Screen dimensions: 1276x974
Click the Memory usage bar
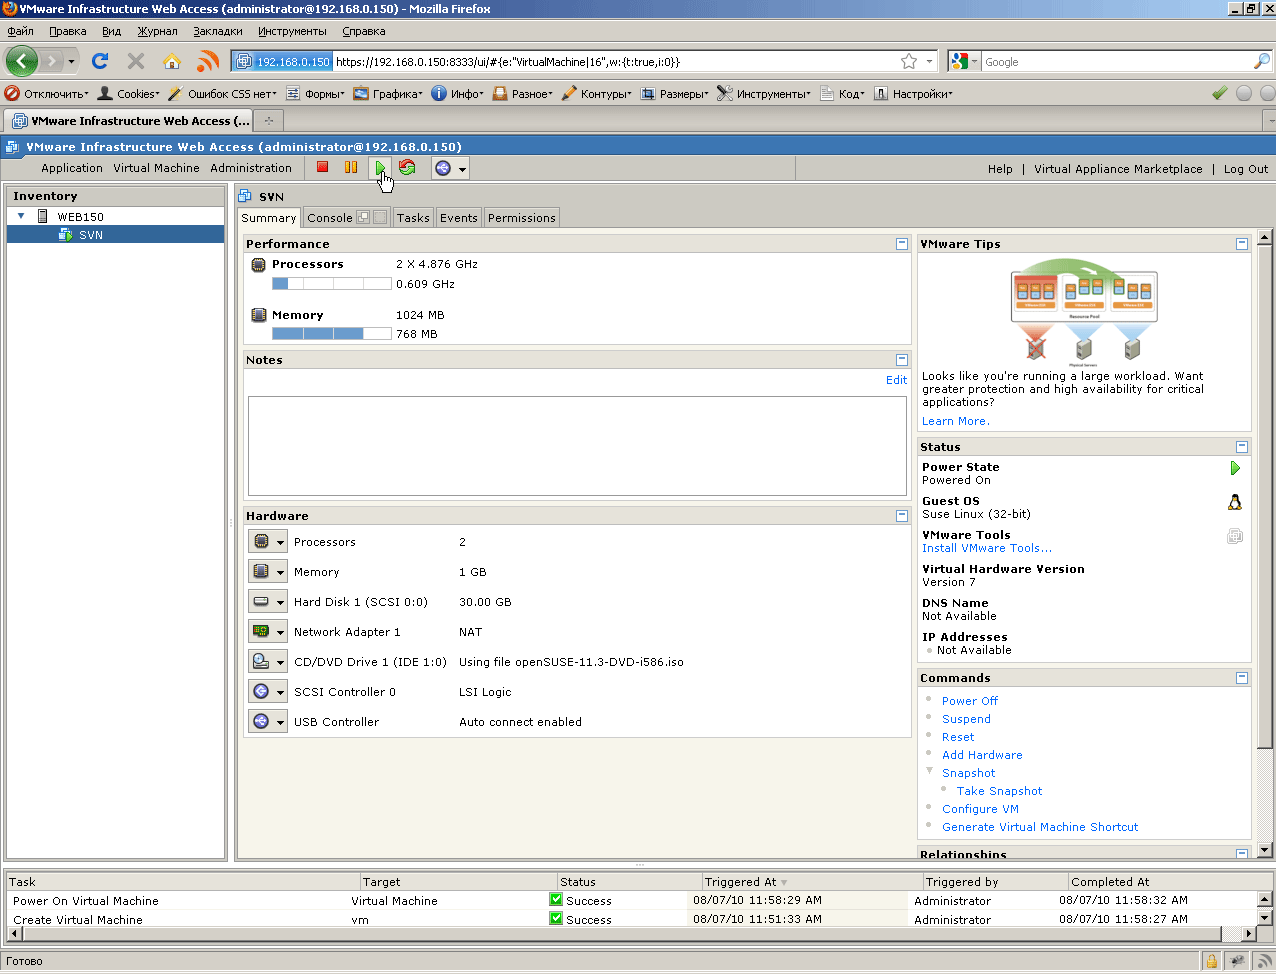pos(332,334)
